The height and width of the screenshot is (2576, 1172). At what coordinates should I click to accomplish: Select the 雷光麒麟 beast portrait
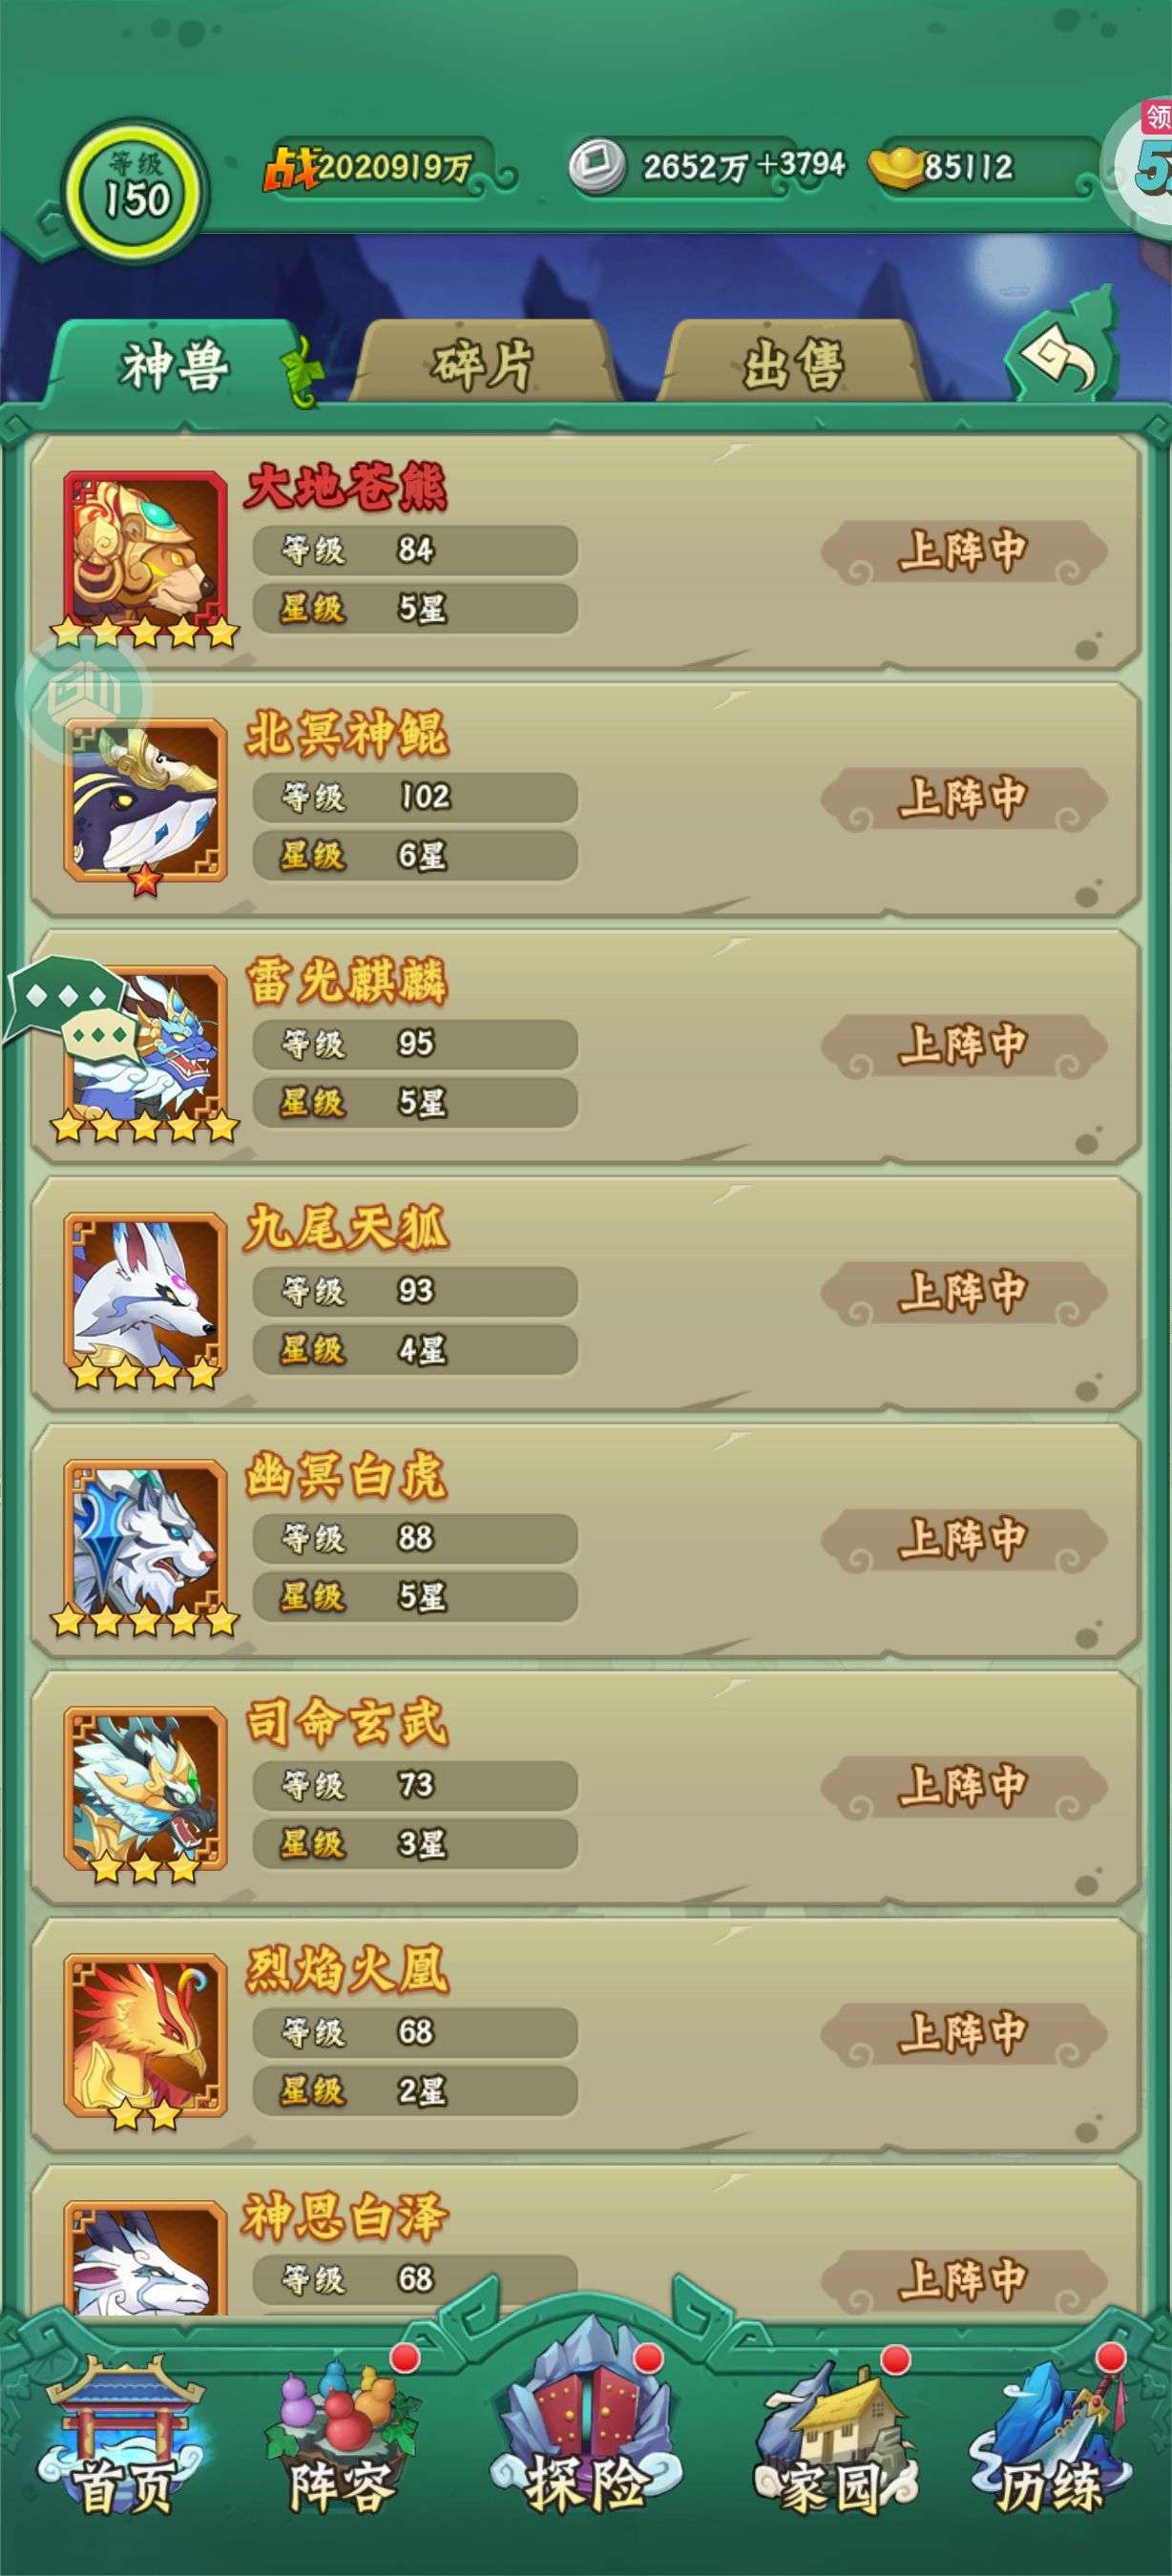click(x=146, y=1047)
